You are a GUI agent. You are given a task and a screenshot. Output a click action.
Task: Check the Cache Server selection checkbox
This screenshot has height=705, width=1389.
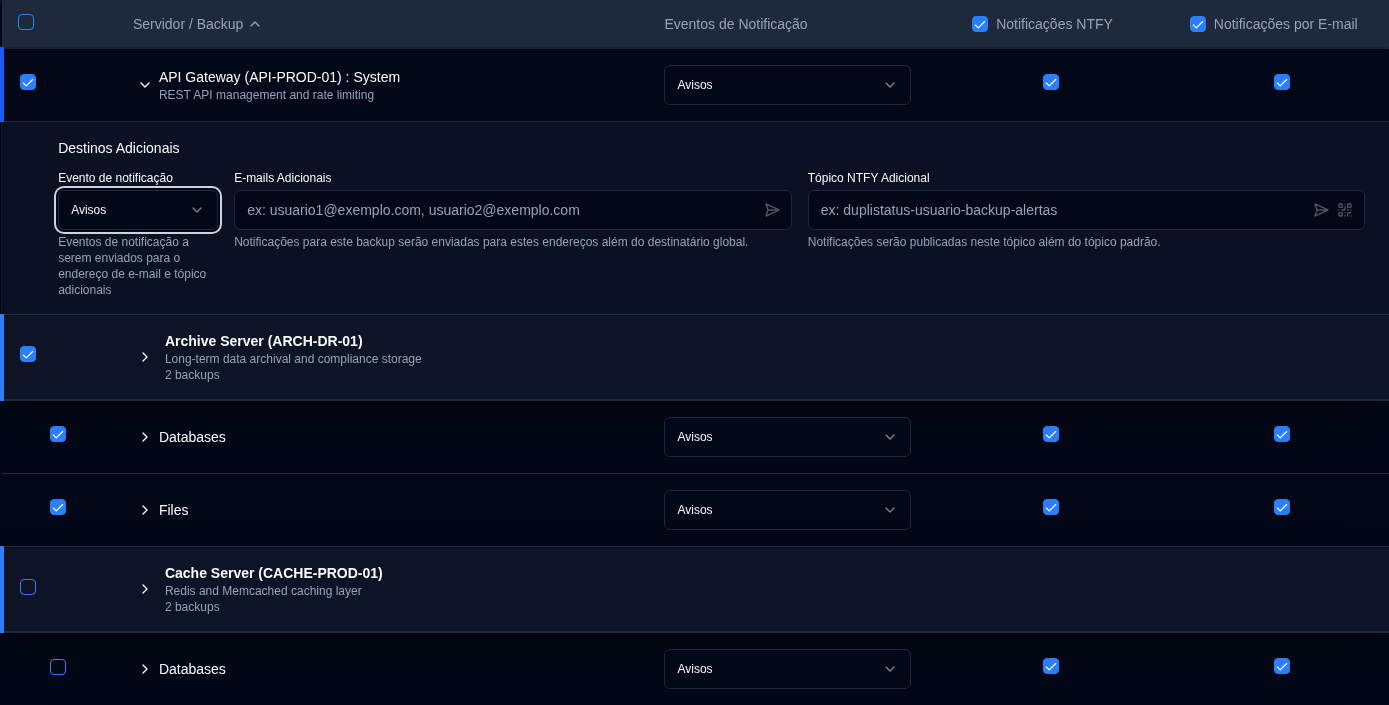[x=28, y=587]
